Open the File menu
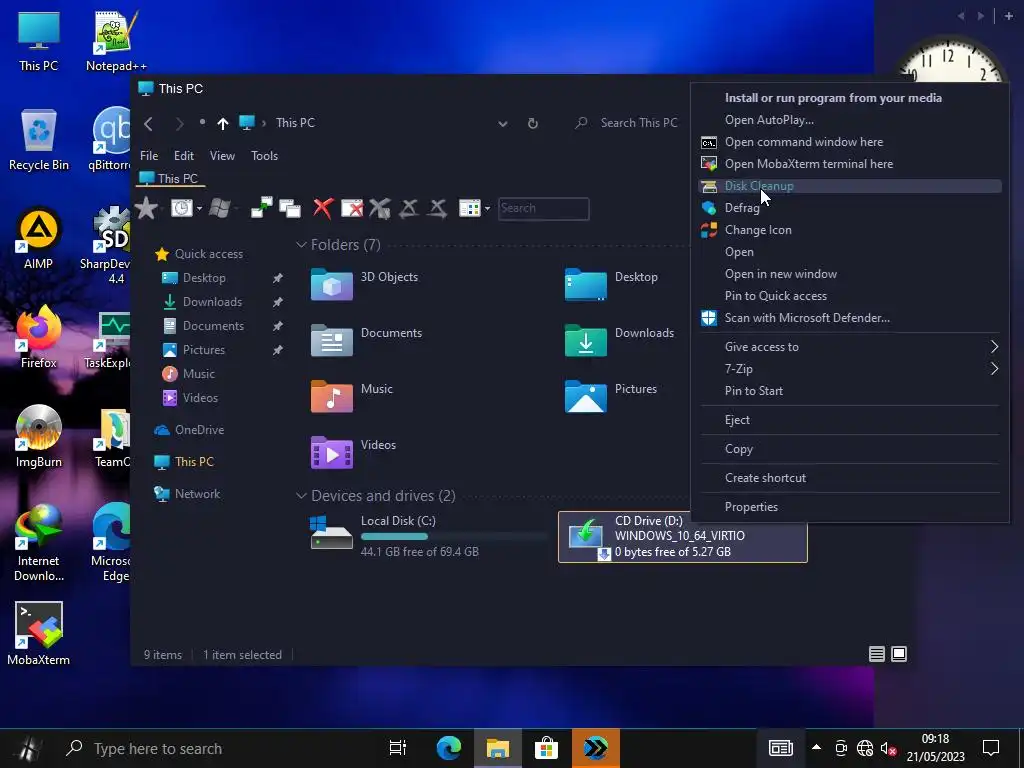The image size is (1024, 768). (149, 156)
